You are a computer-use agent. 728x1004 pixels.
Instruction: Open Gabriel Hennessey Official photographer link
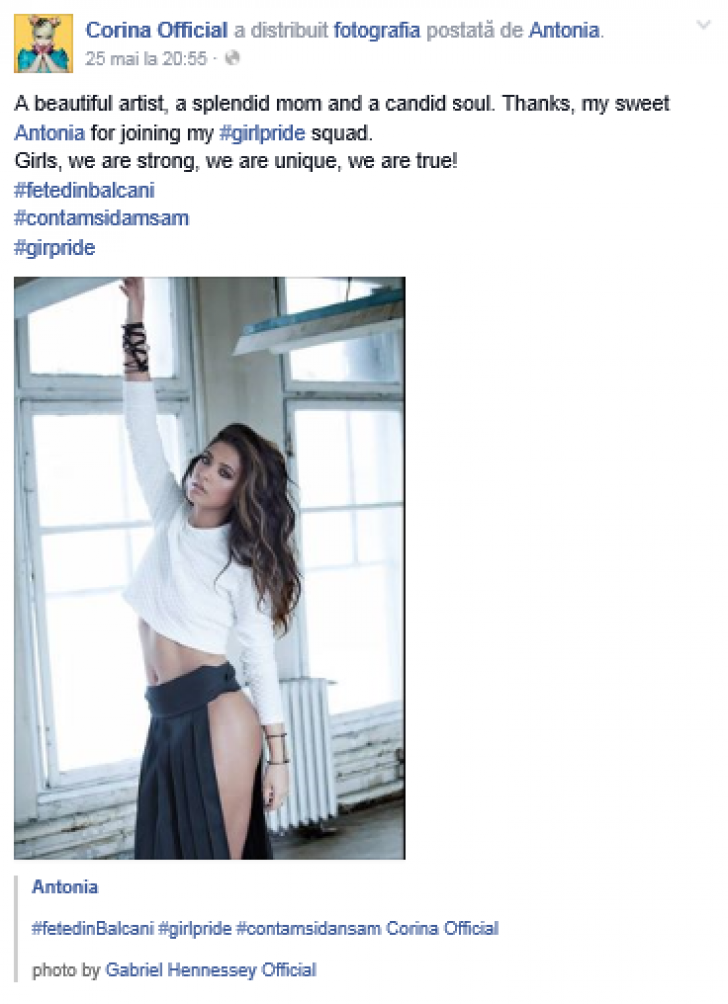(x=211, y=970)
